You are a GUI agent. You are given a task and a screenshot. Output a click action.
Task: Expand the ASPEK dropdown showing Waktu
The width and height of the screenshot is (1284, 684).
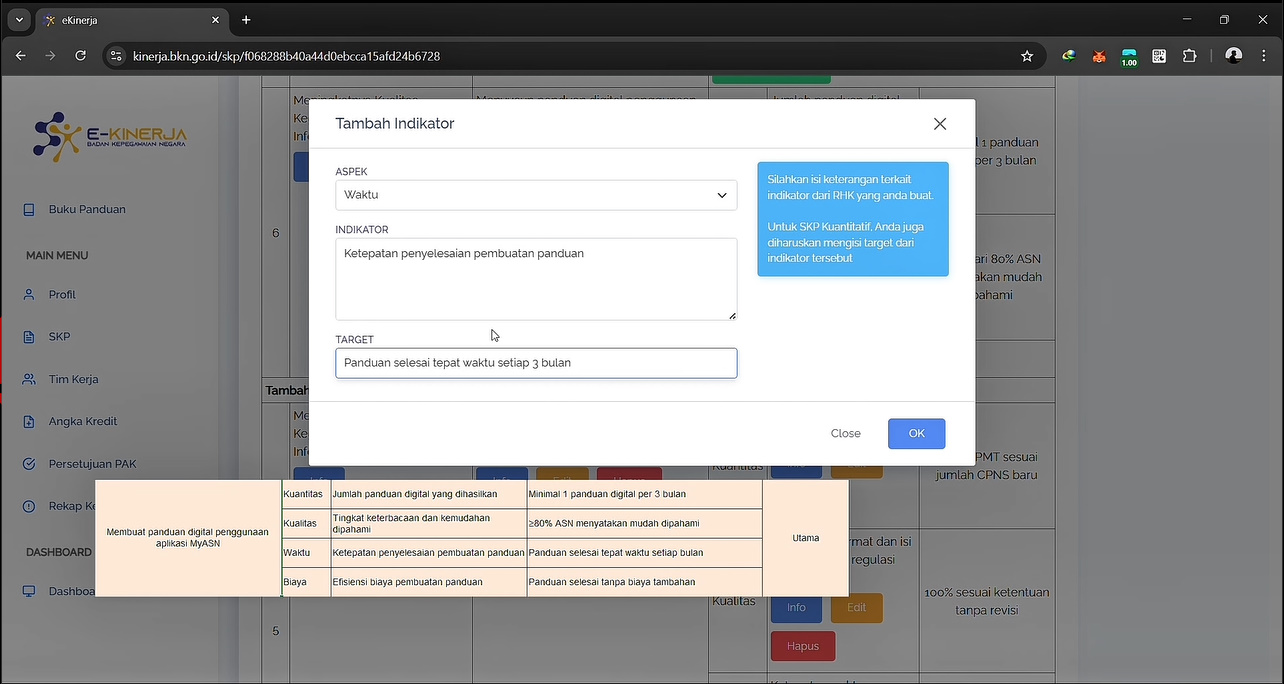pos(536,195)
